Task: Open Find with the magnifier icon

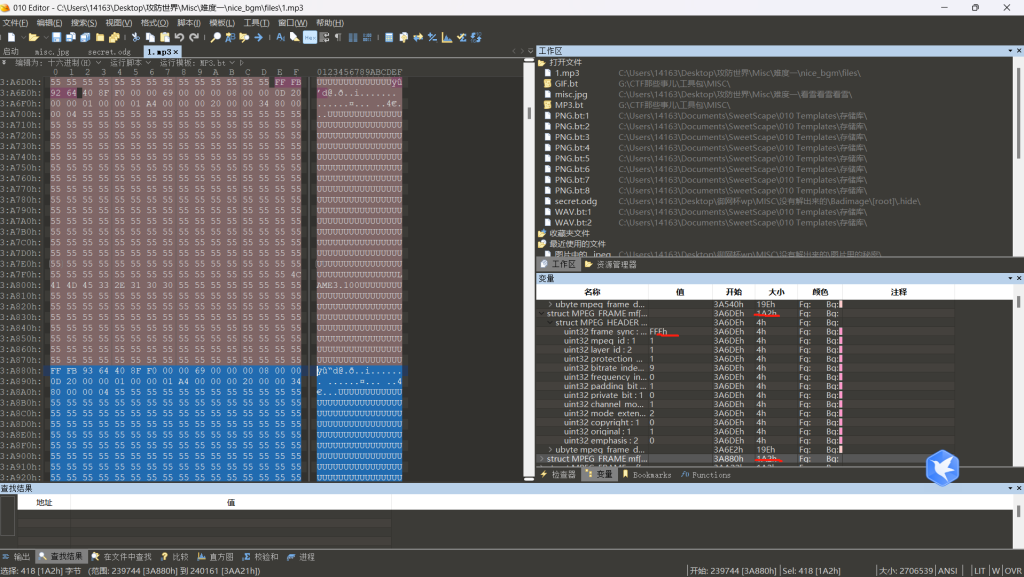Action: click(216, 37)
